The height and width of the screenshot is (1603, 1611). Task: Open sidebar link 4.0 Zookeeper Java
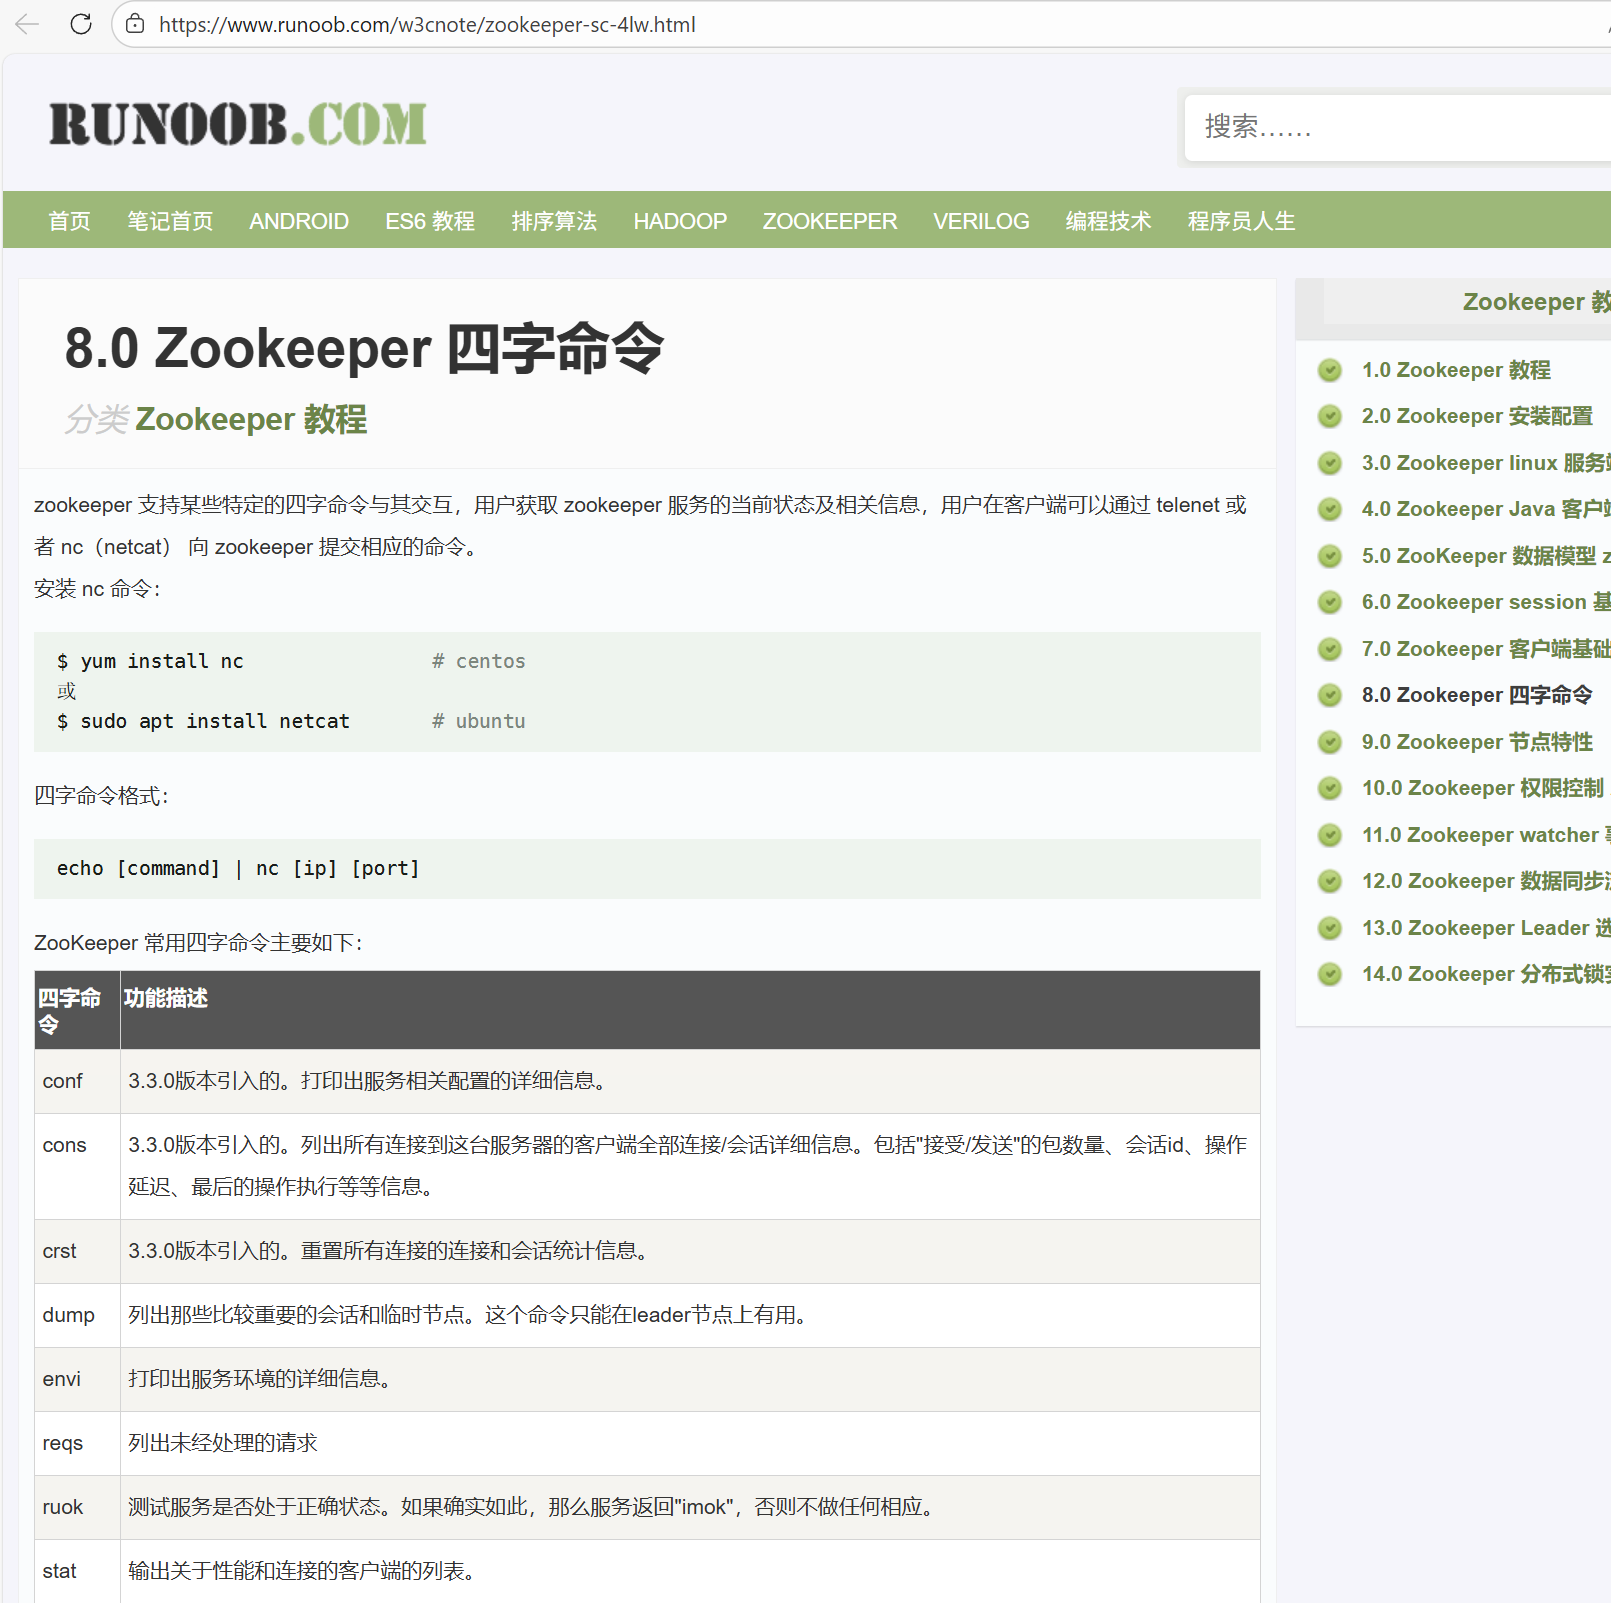tap(1486, 509)
